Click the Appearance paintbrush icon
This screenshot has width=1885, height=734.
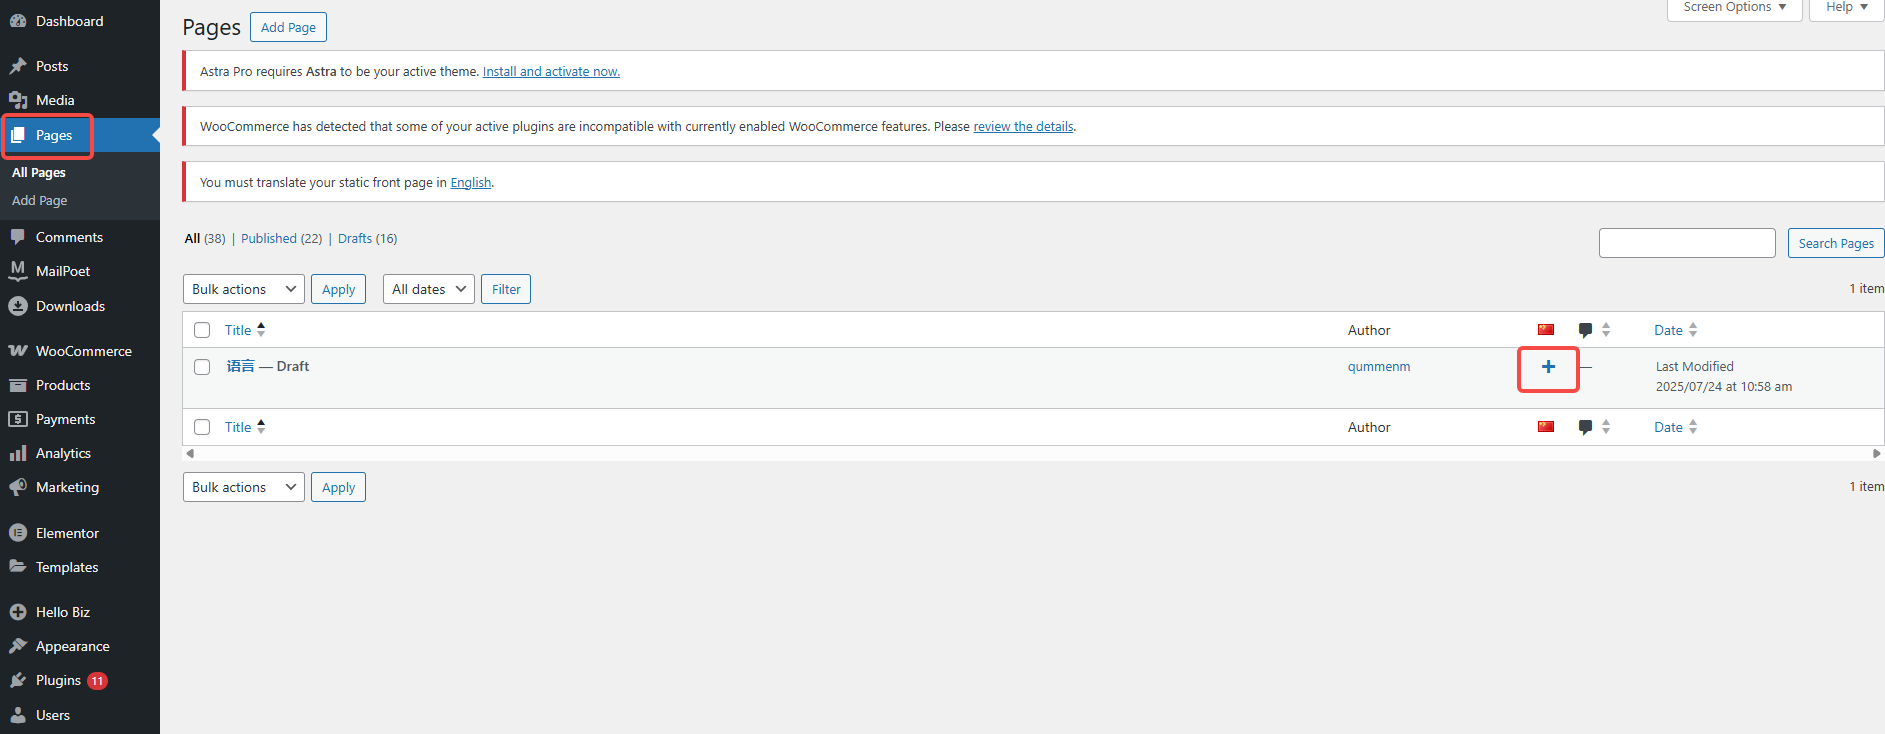18,646
